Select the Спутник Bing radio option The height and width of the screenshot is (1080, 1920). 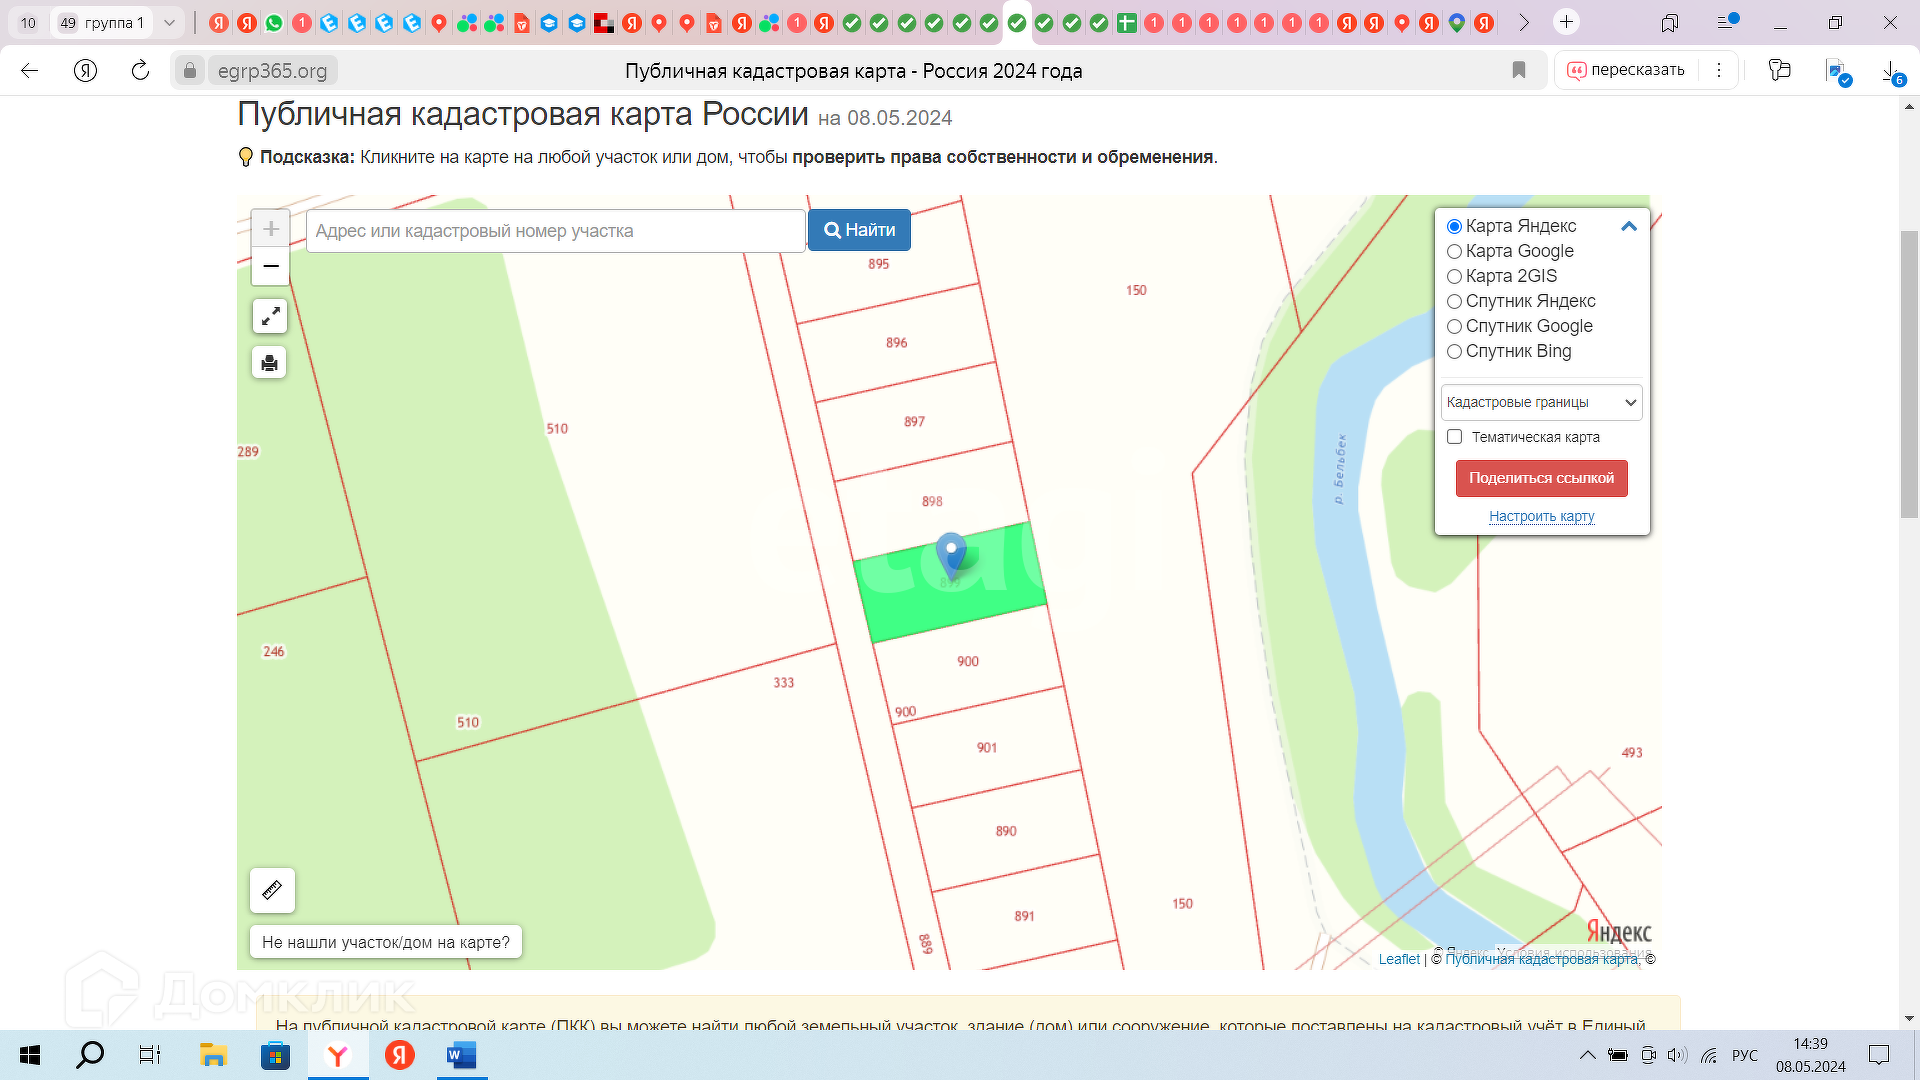(x=1455, y=352)
